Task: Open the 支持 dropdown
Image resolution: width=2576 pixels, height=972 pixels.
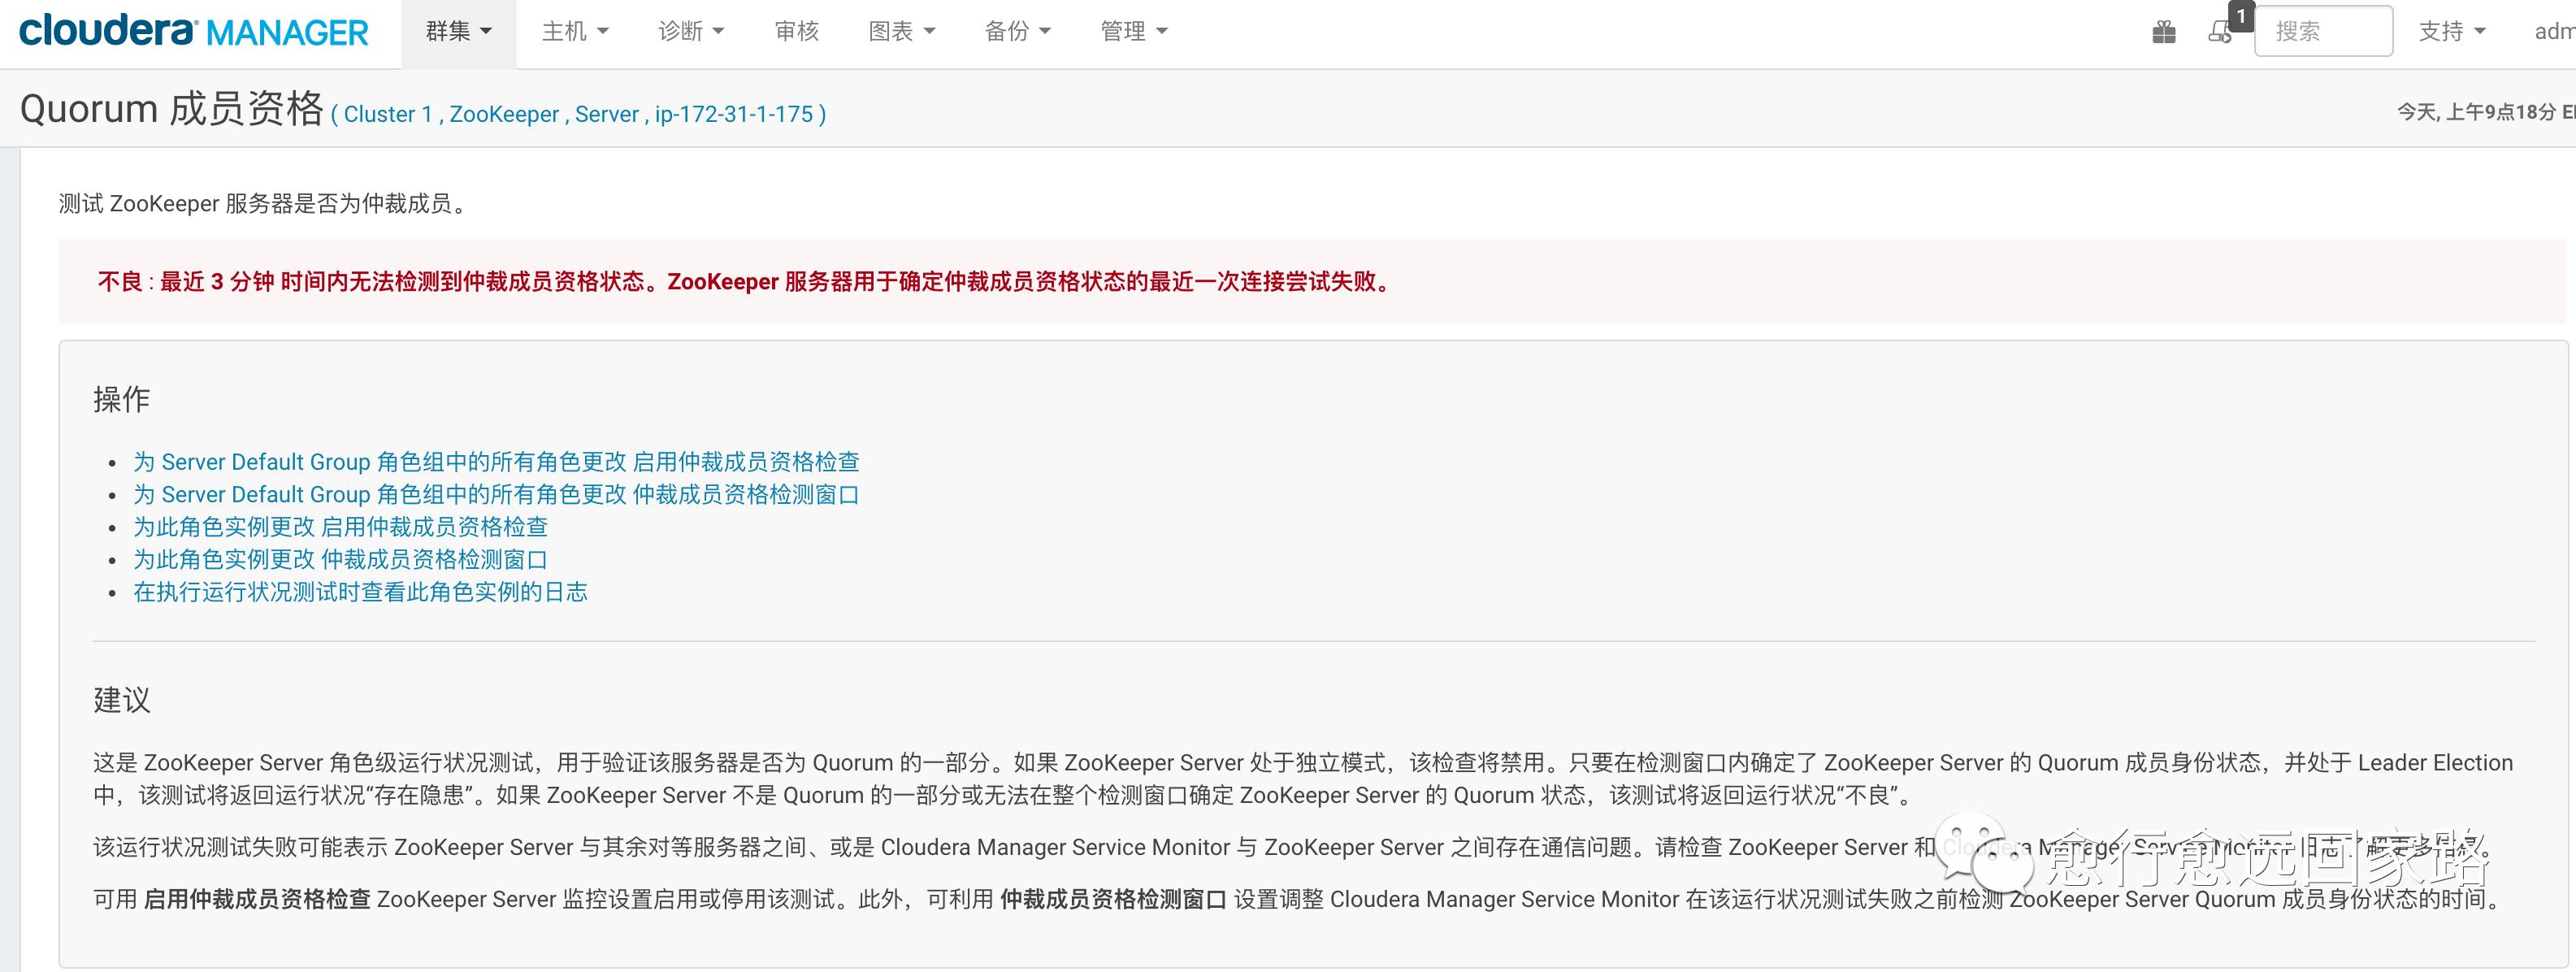Action: click(x=2452, y=32)
